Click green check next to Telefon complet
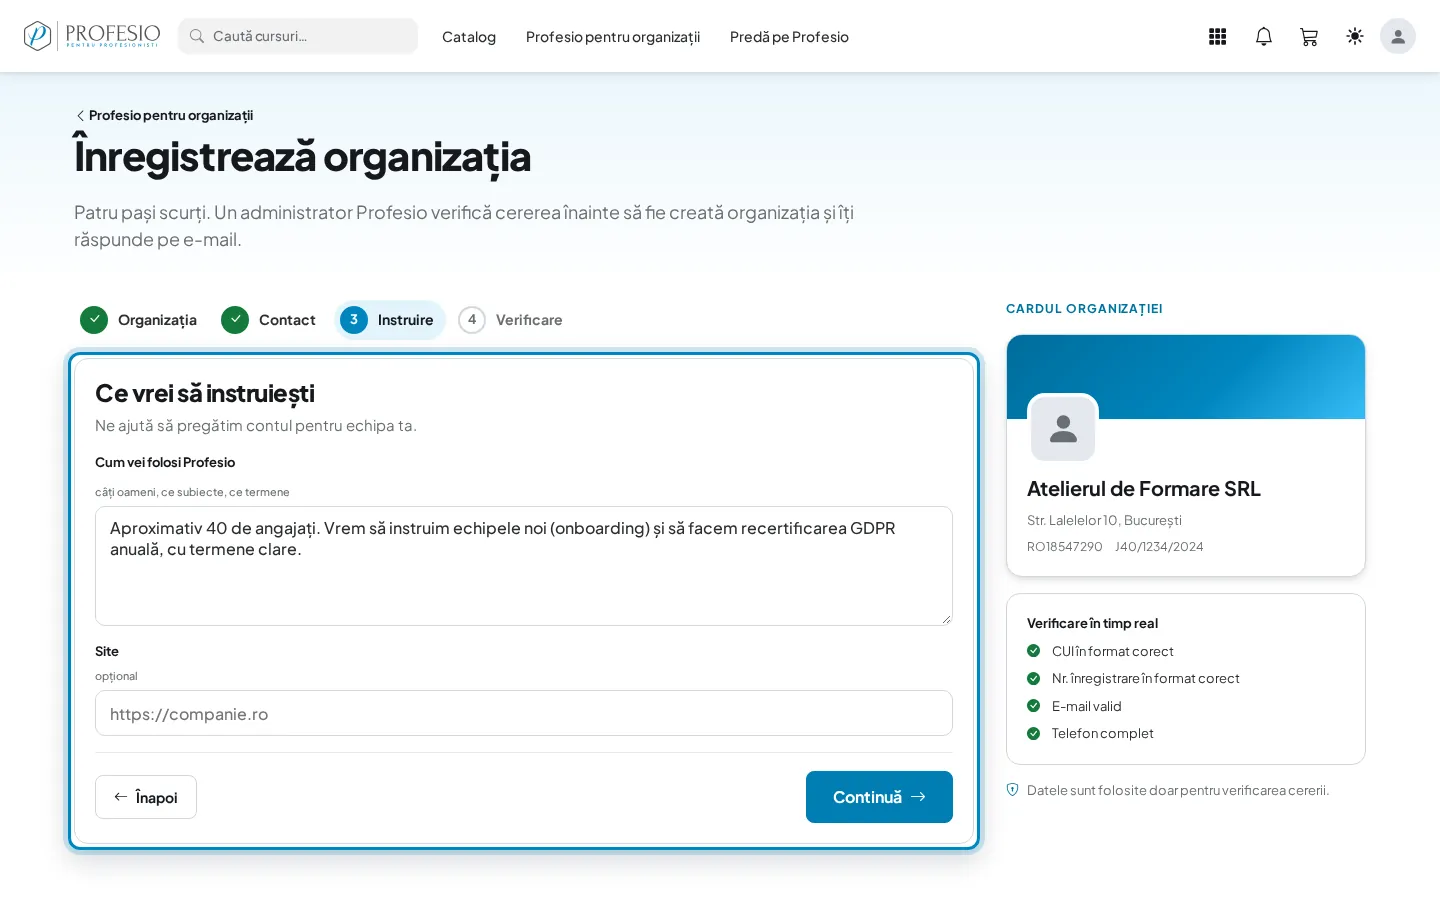Screen dimensions: 1440x900 pyautogui.click(x=1034, y=733)
